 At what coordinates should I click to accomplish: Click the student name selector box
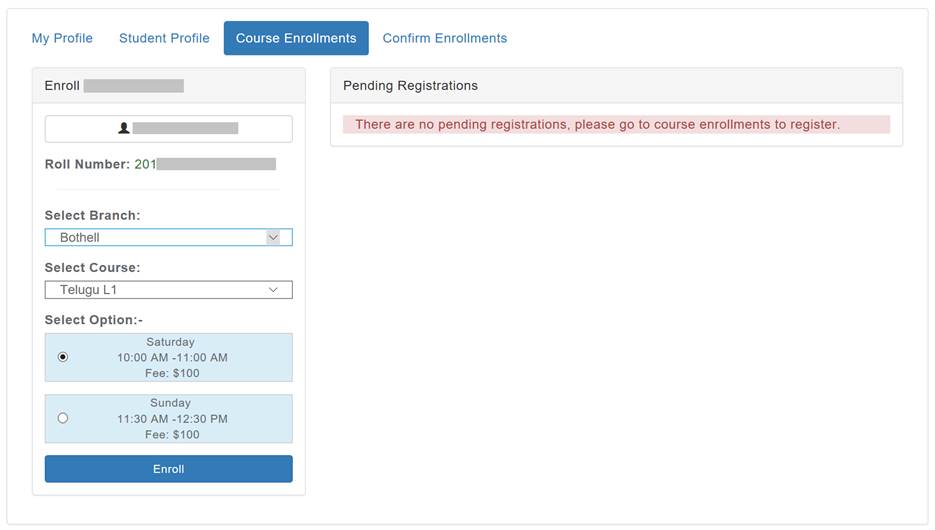pyautogui.click(x=169, y=129)
